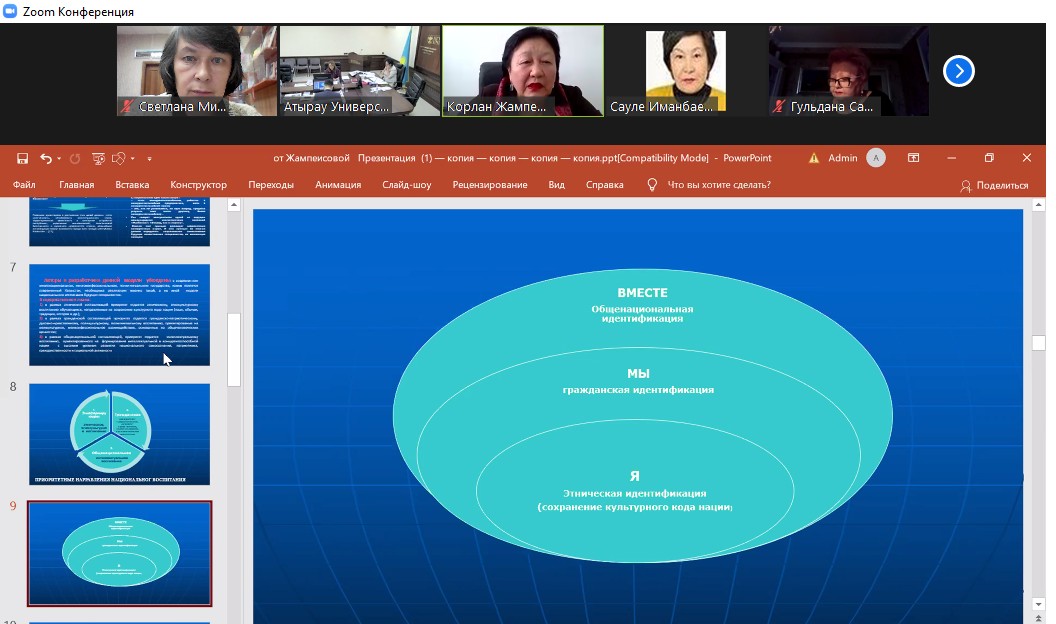Click main slide area scroll up arrow
Viewport: 1056px width, 624px height.
(1038, 205)
